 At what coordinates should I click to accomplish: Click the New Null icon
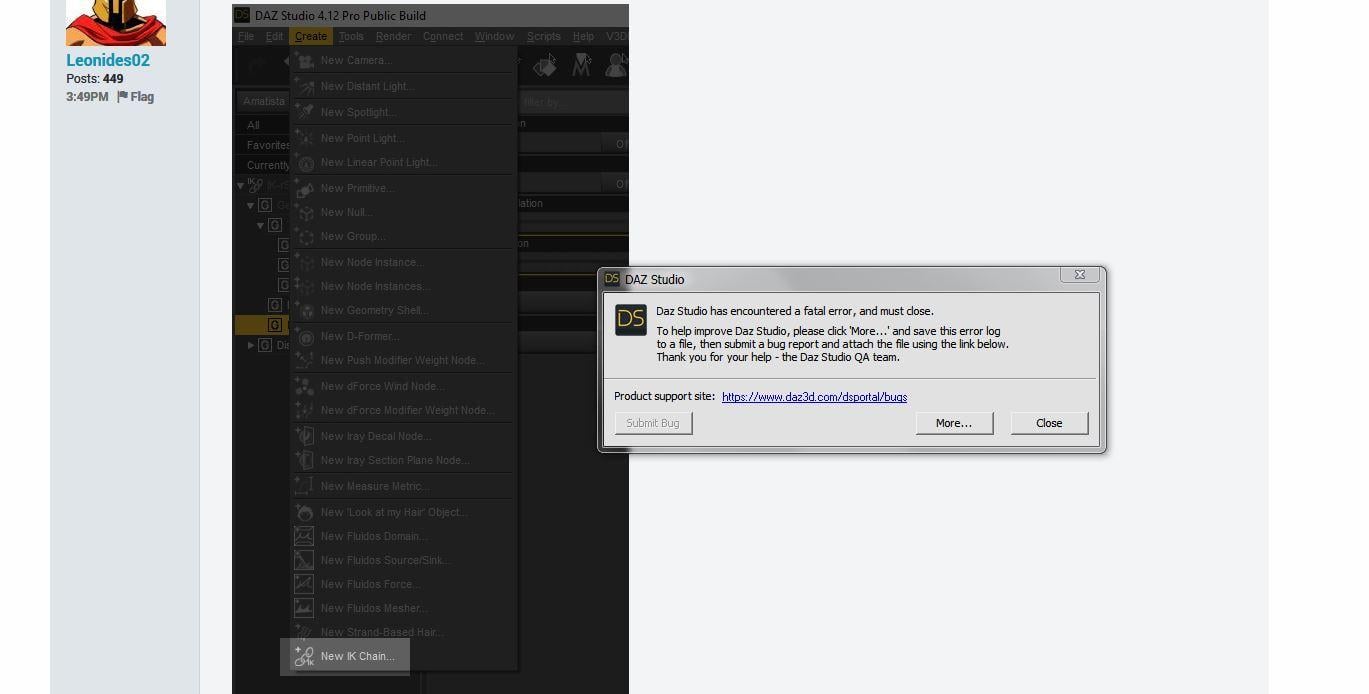coord(305,212)
